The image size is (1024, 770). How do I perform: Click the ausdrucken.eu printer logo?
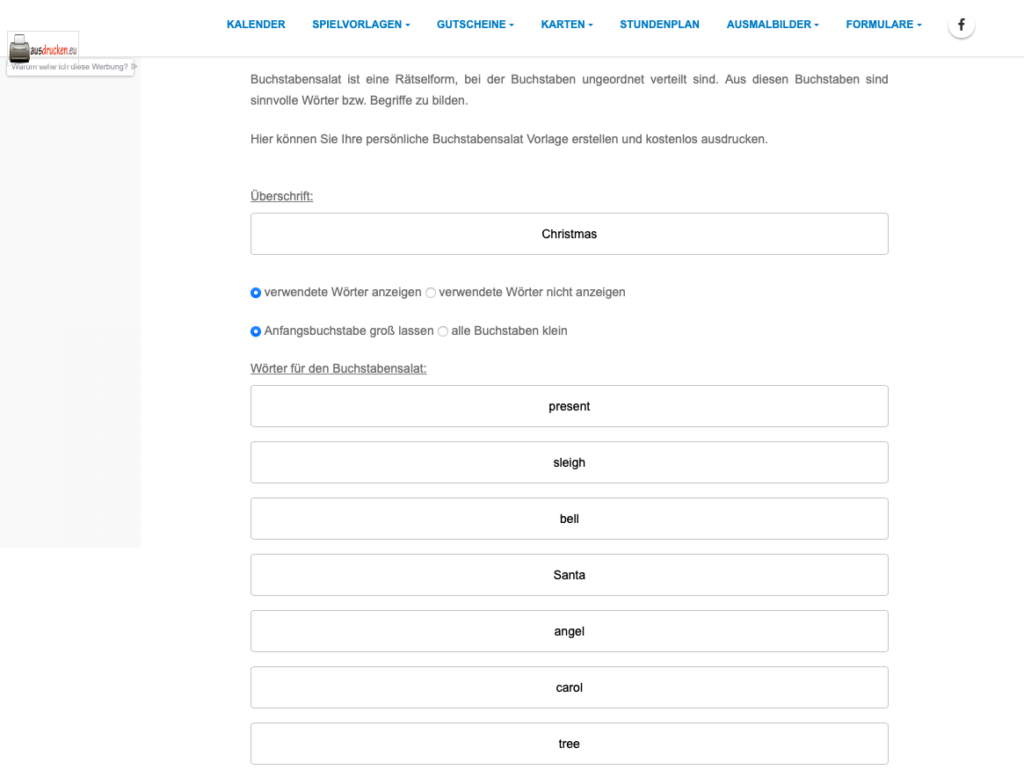[x=43, y=47]
